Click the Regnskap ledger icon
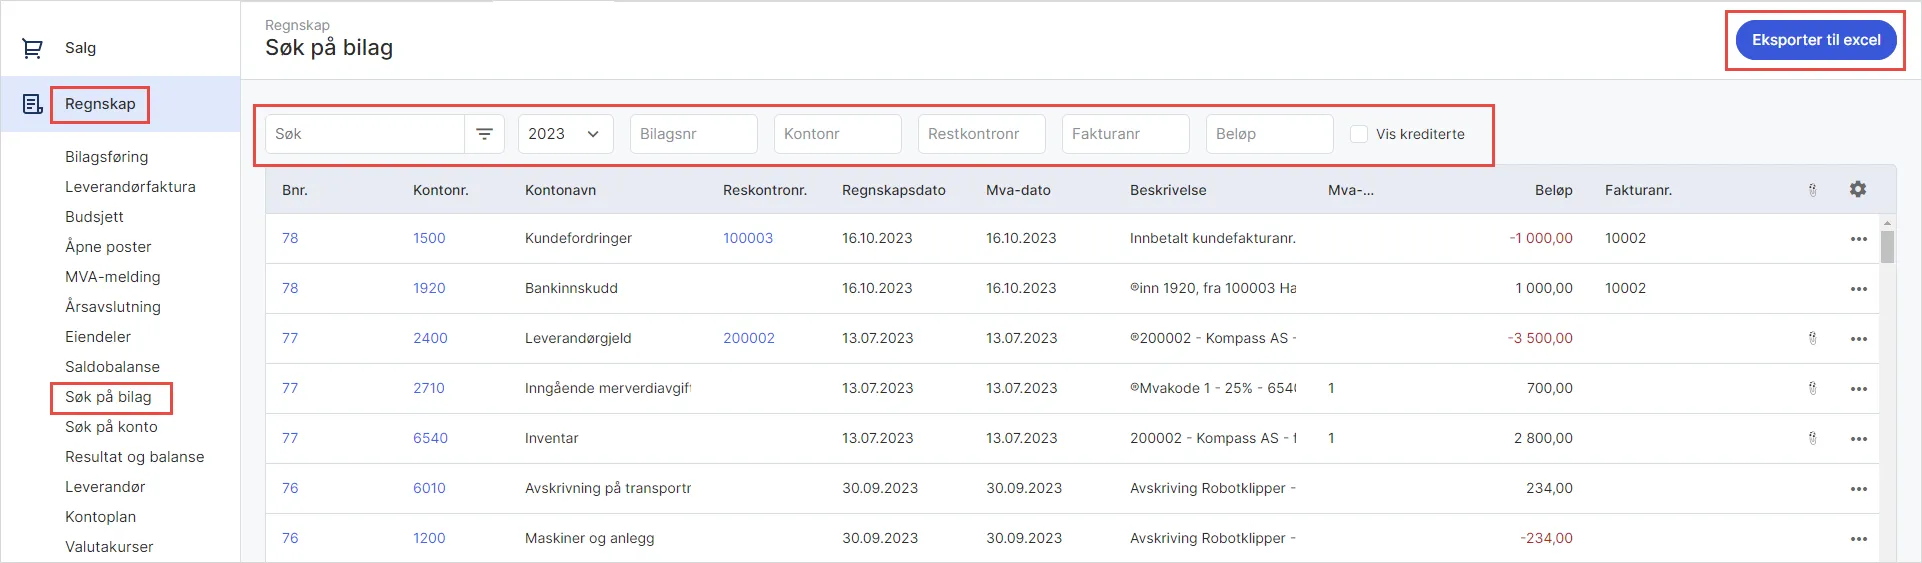The image size is (1922, 563). pos(32,104)
